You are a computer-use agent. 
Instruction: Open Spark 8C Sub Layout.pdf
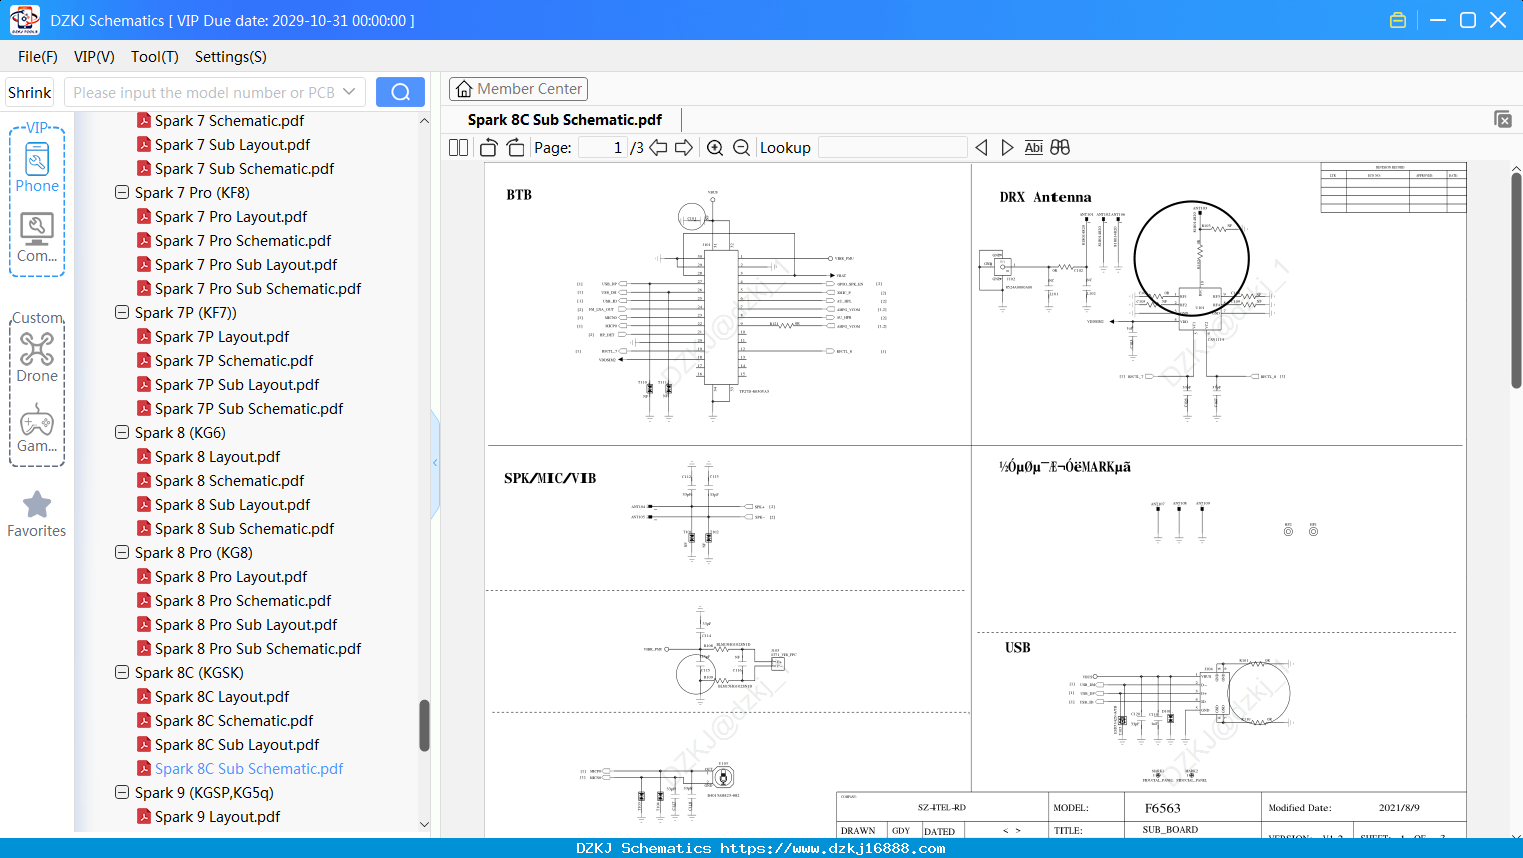click(x=237, y=744)
